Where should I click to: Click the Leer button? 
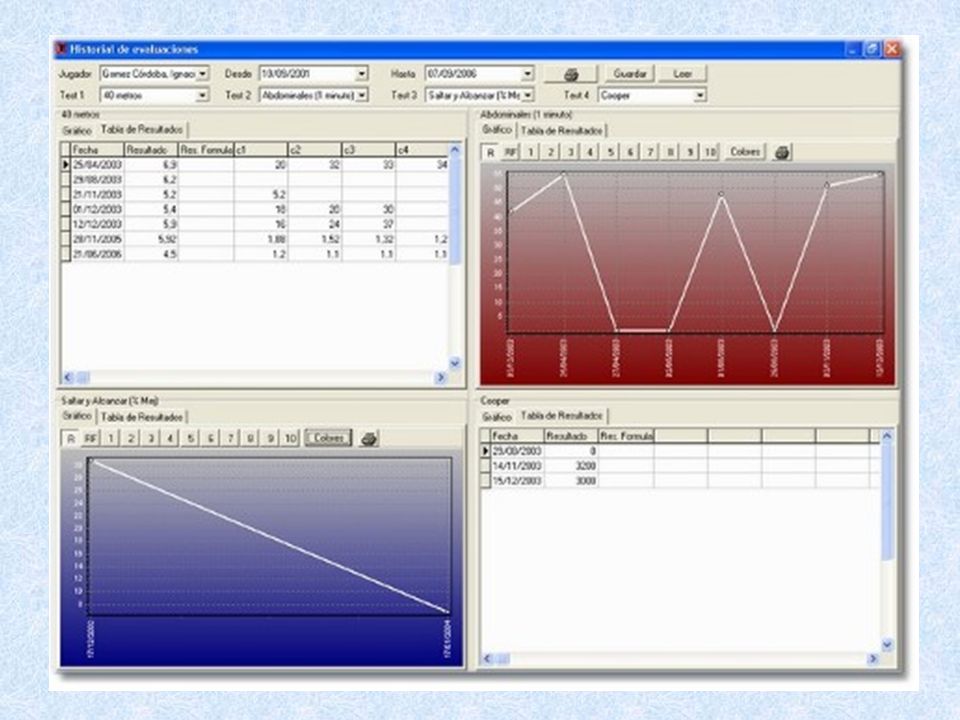tap(683, 74)
